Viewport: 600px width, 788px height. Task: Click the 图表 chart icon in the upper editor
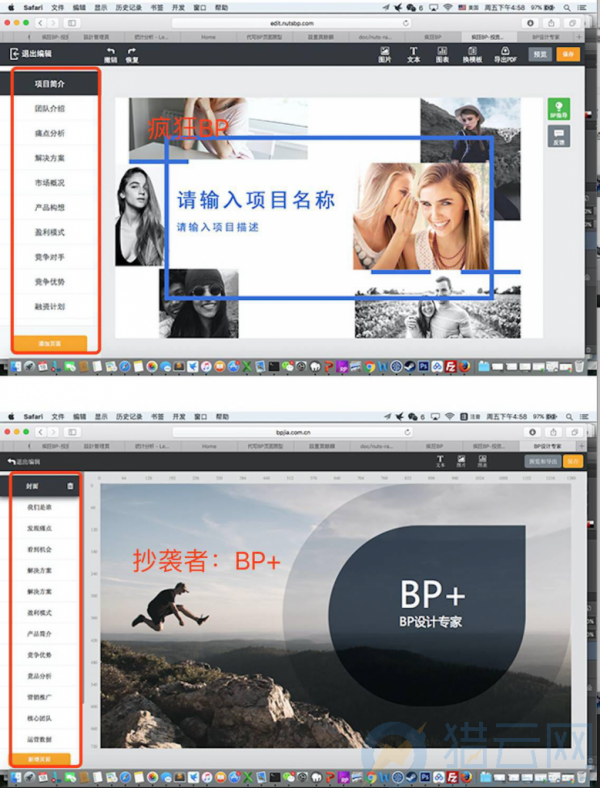442,51
